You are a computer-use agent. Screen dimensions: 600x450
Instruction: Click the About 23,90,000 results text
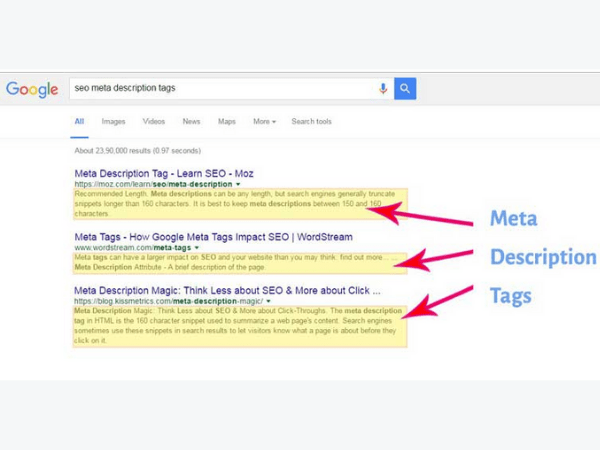point(137,151)
